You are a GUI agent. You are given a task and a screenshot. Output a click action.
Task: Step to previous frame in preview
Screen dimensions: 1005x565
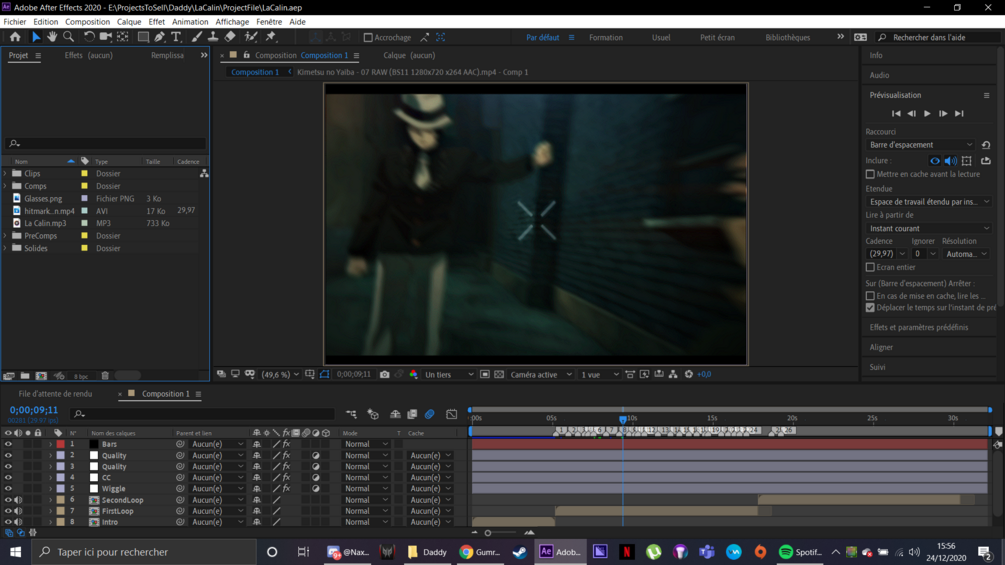[x=911, y=113]
